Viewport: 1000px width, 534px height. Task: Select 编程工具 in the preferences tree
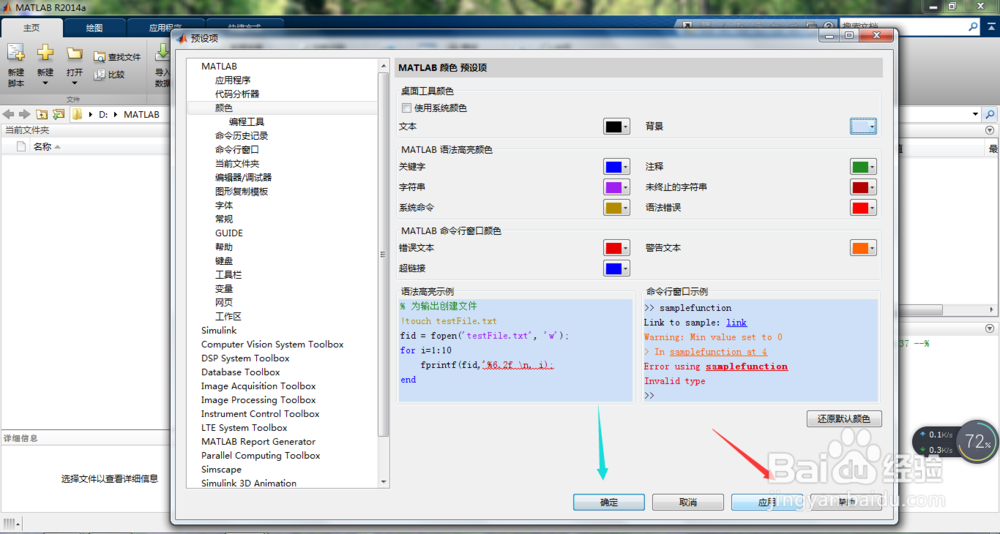246,122
